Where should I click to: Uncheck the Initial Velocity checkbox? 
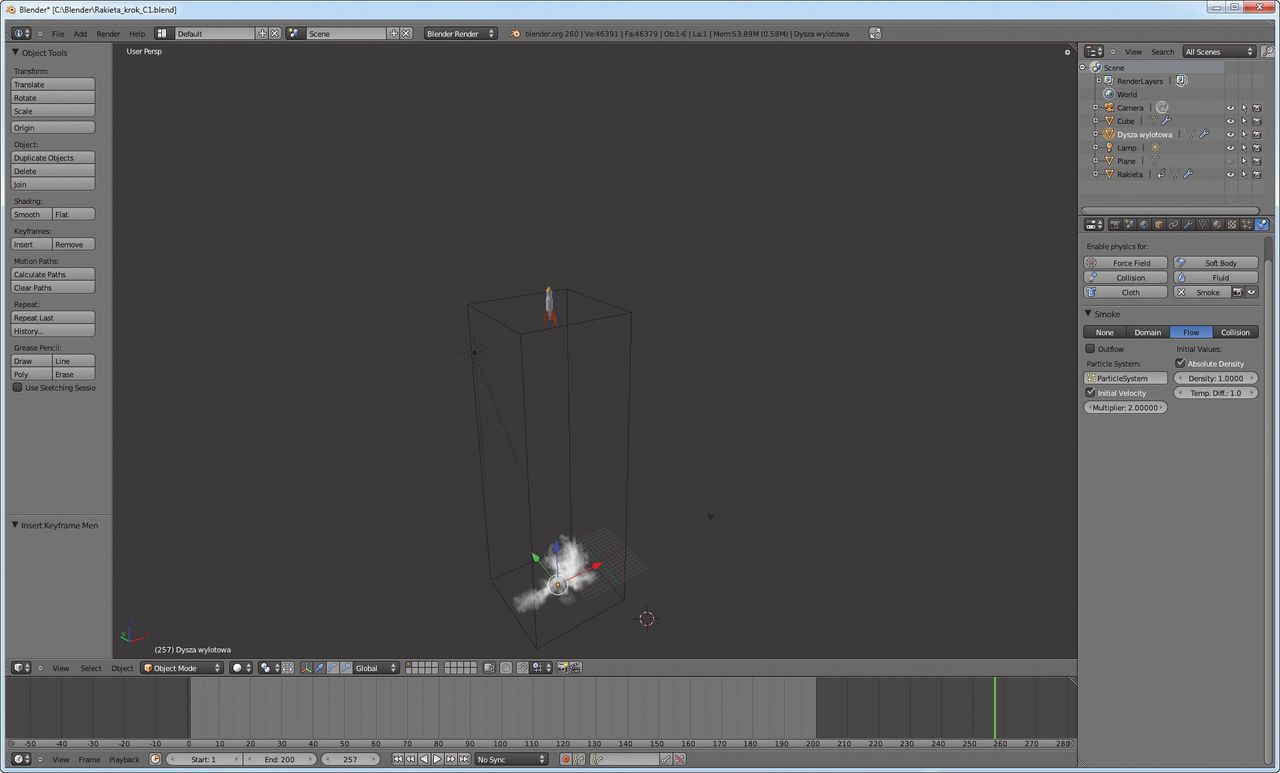pos(1090,393)
